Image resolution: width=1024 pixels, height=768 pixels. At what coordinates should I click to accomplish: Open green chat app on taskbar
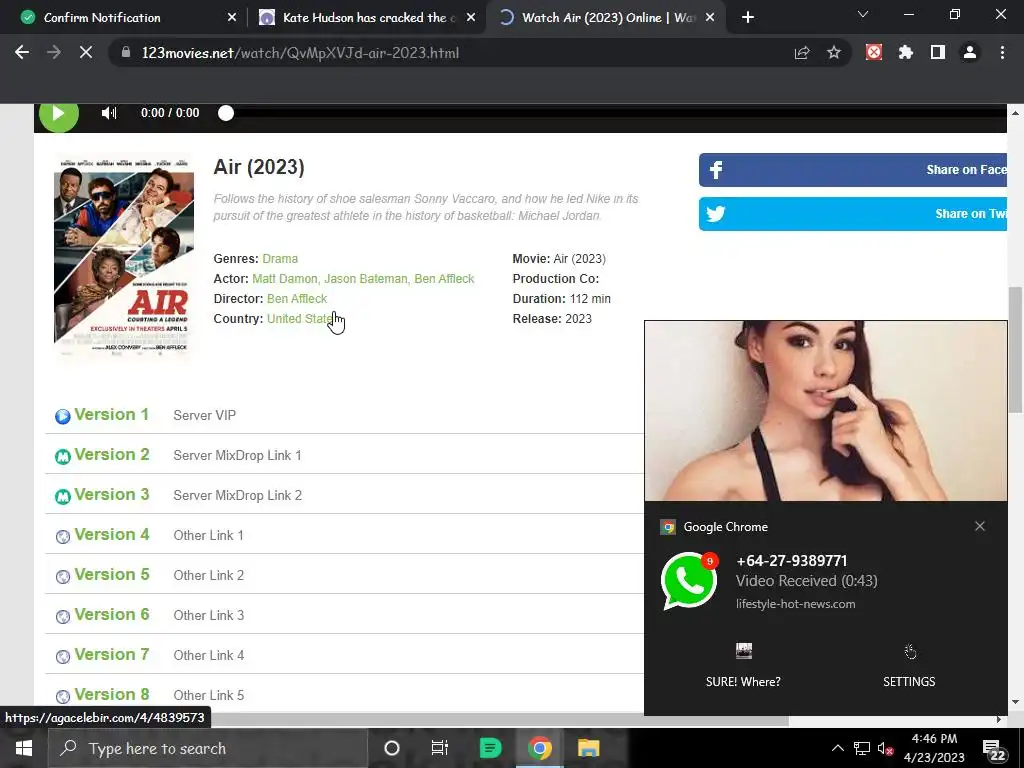pos(490,748)
